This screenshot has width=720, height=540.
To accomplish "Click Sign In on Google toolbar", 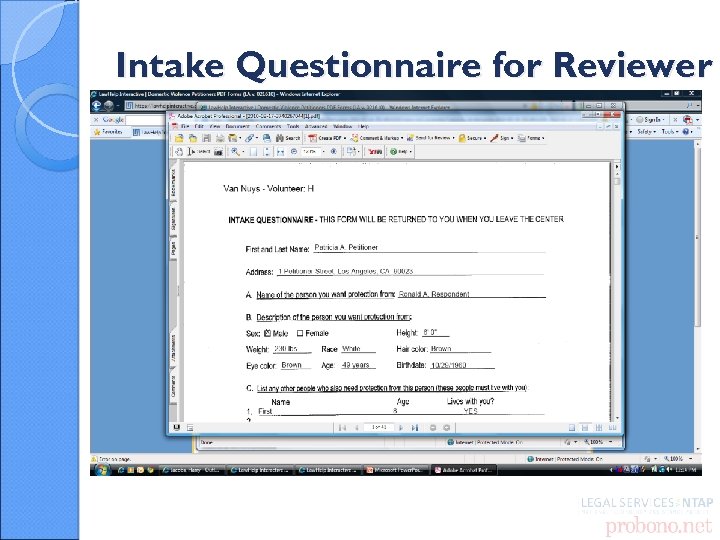I will pos(650,119).
